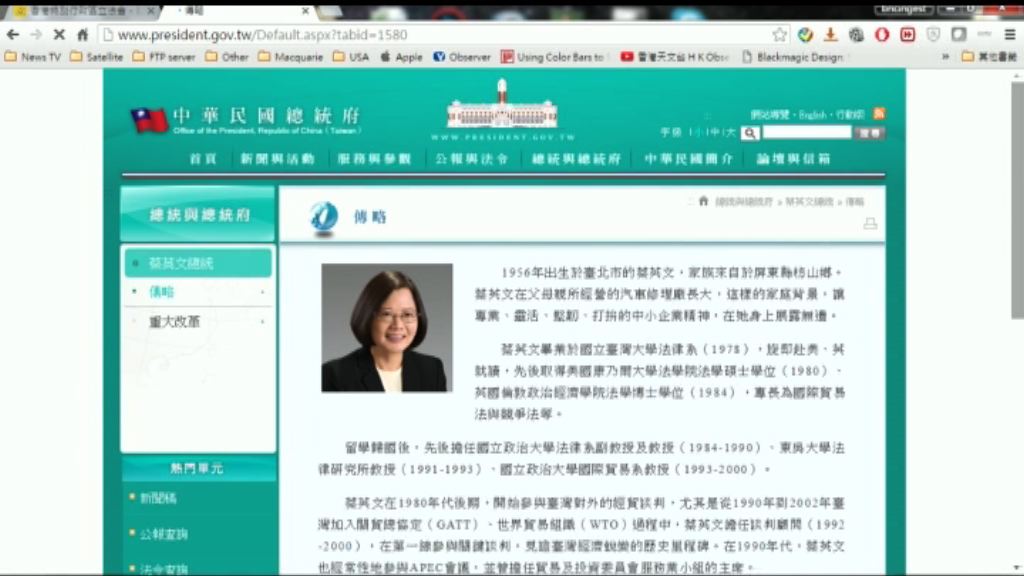Open the Chrome hamburger menu
The height and width of the screenshot is (576, 1024).
tap(1010, 33)
